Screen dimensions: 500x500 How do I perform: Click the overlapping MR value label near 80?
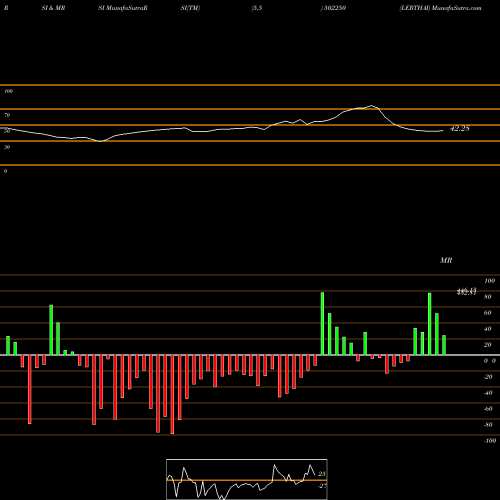[466, 292]
